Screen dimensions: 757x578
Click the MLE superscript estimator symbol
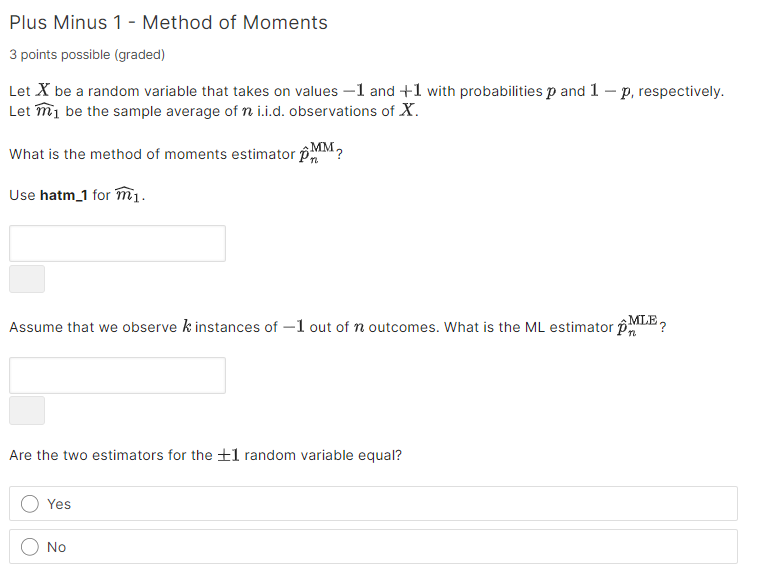click(x=637, y=326)
